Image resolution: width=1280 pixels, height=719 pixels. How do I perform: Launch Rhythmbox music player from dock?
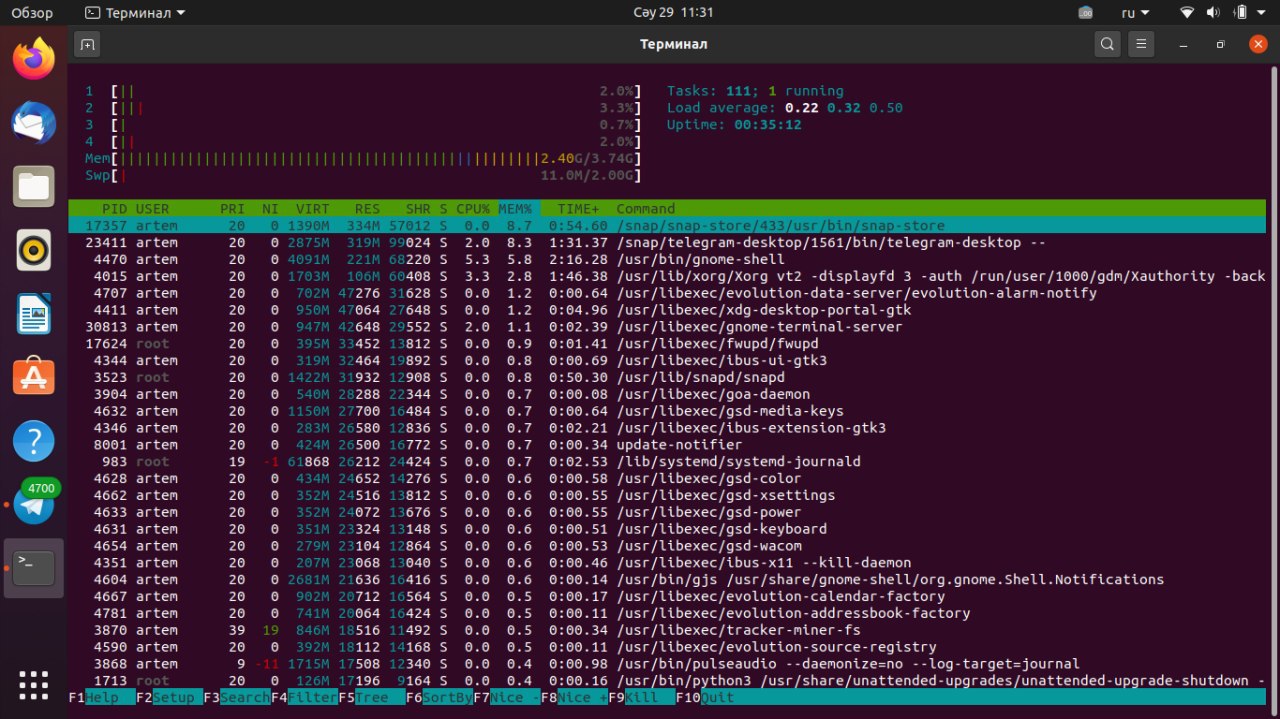34,250
